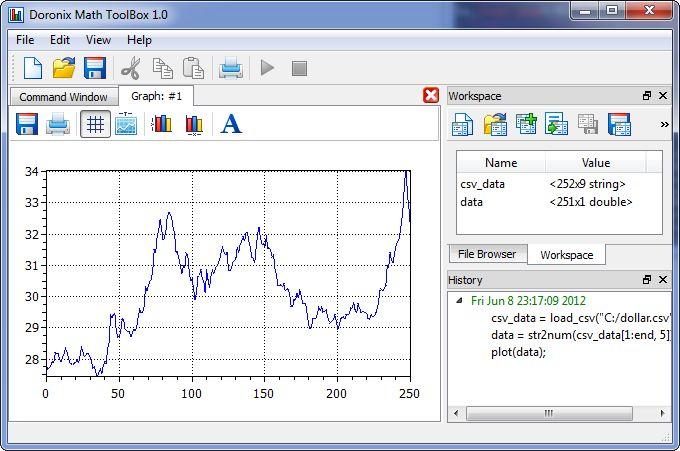Select the csv_data = load_csv history line

(581, 318)
